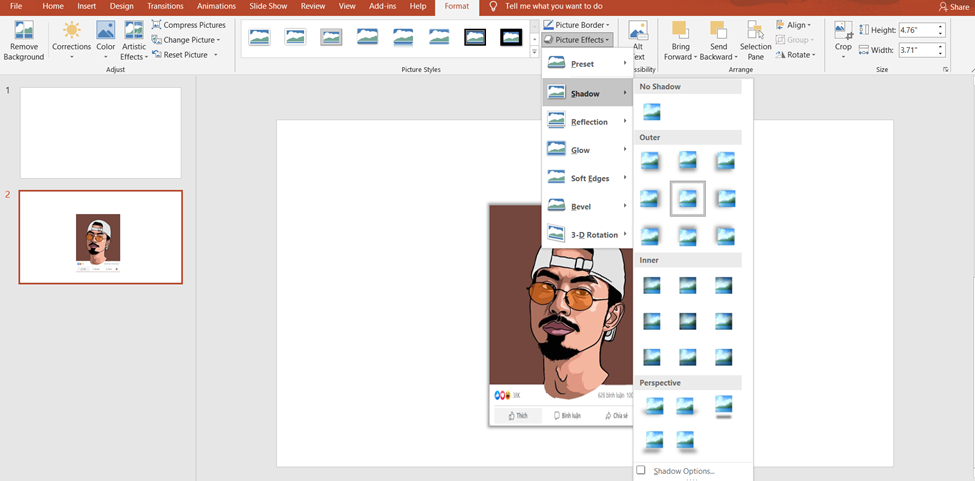The image size is (975, 481).
Task: Open the Rotate dropdown
Action: point(796,55)
